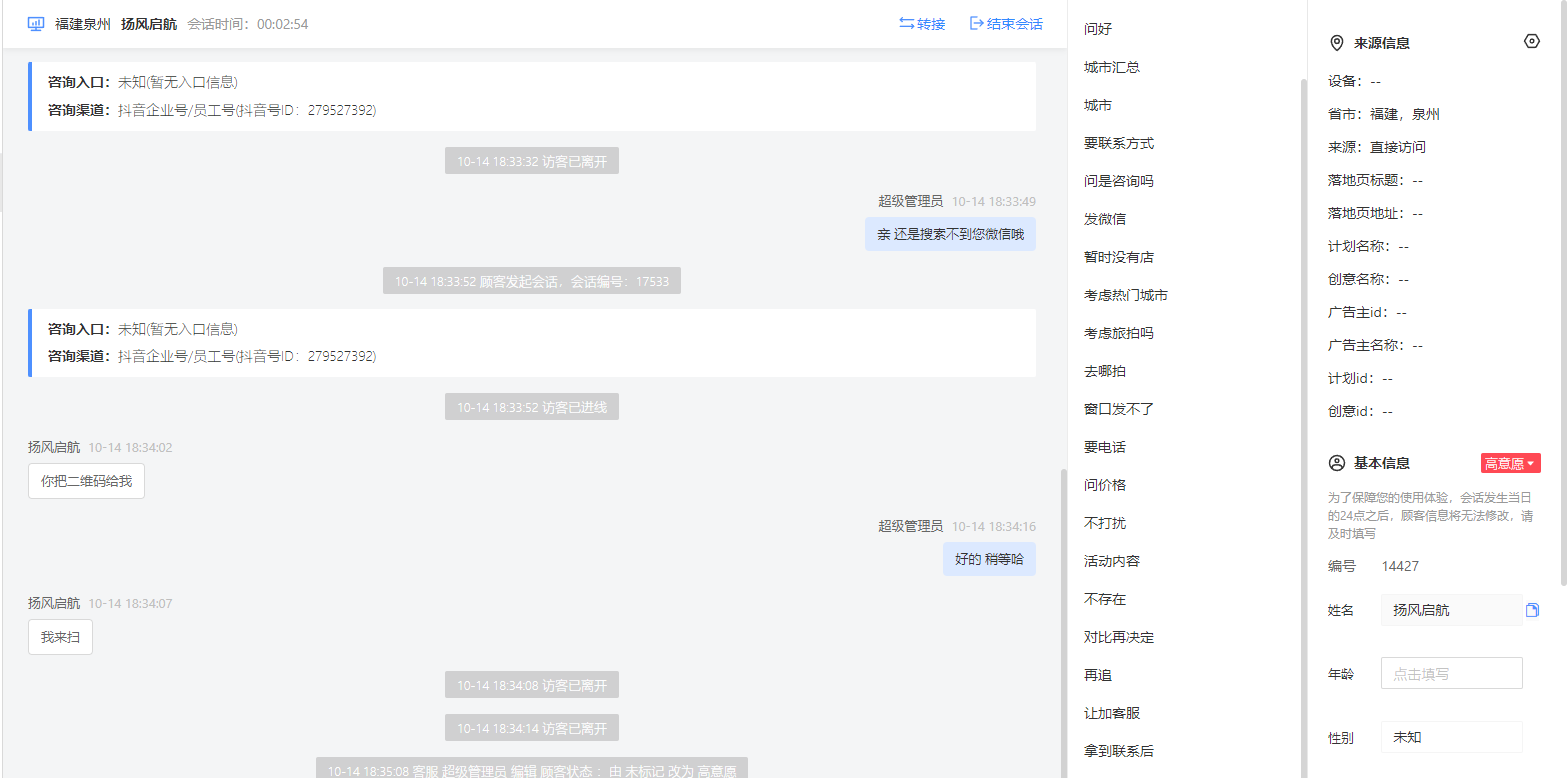Click the session timer 00:02:54

tap(282, 23)
